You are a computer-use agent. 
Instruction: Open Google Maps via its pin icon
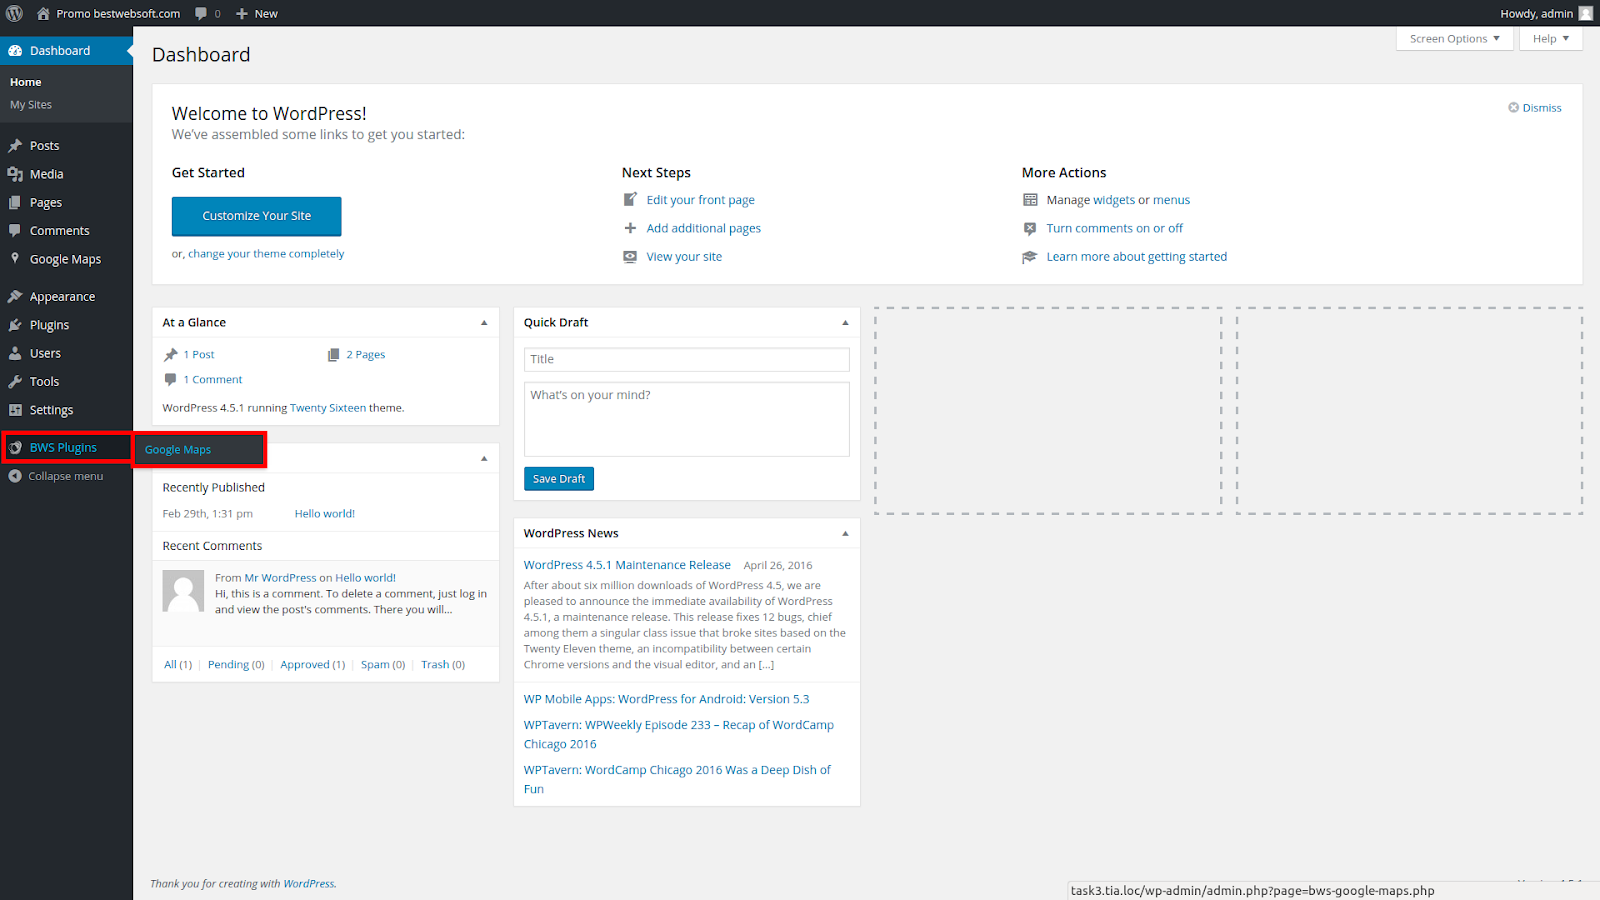pos(15,258)
